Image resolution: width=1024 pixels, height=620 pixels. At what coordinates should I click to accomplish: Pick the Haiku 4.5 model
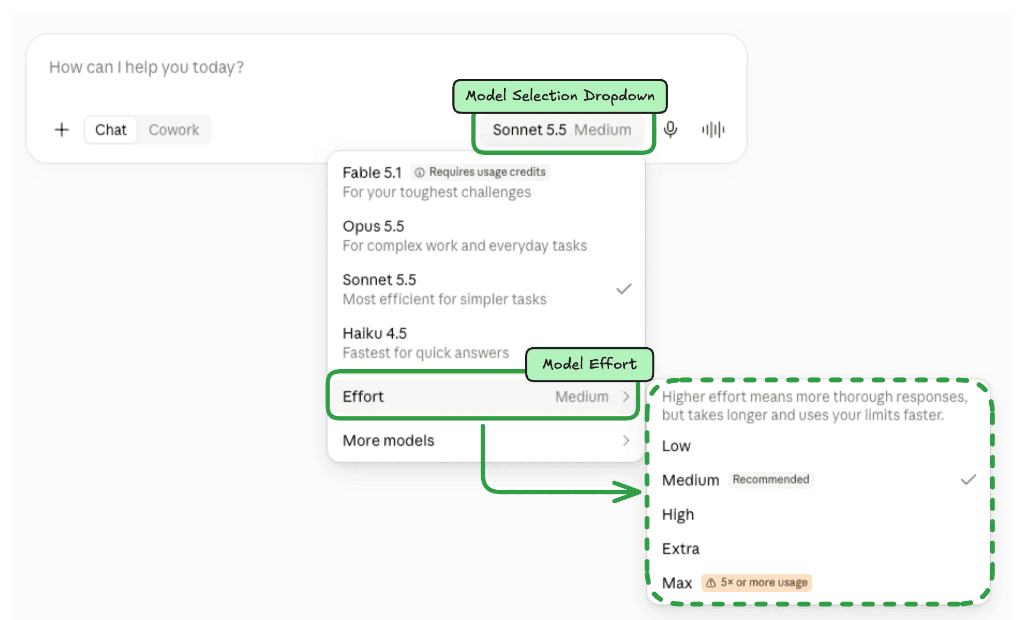[x=485, y=342]
